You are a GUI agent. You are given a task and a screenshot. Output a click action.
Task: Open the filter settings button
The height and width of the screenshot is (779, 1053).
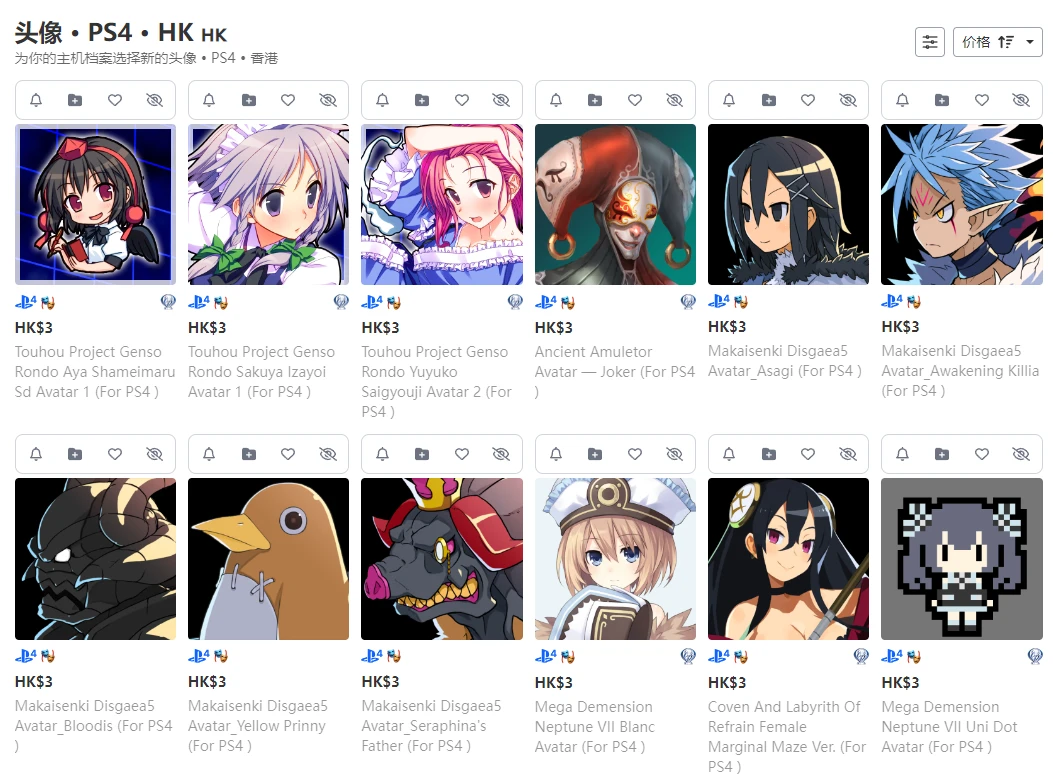929,42
